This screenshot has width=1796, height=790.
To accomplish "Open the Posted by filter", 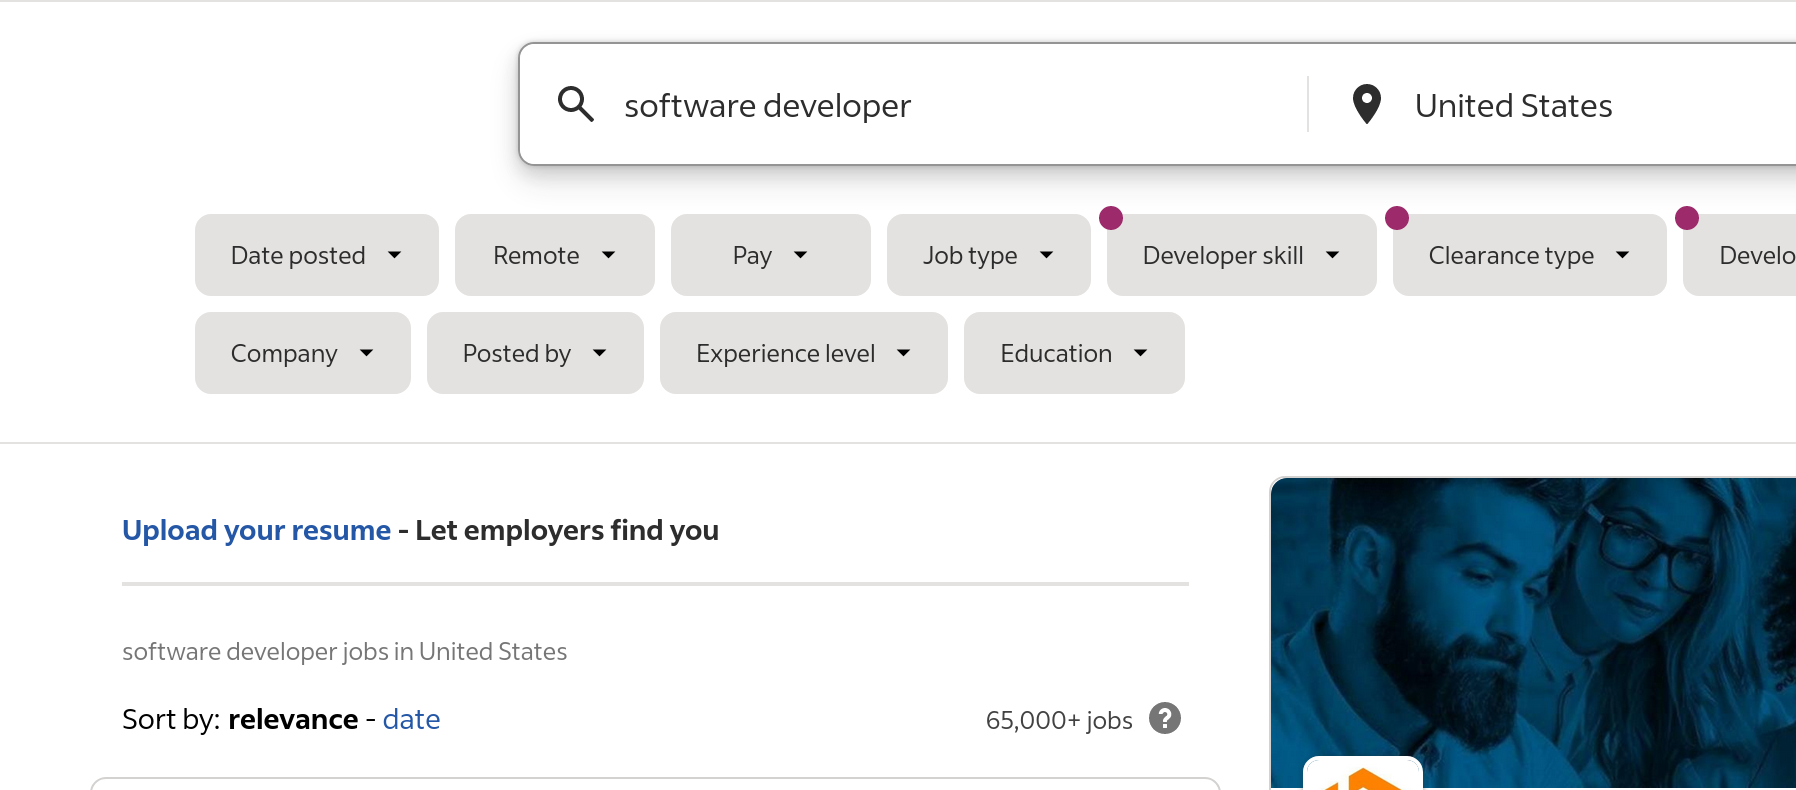I will pyautogui.click(x=535, y=353).
